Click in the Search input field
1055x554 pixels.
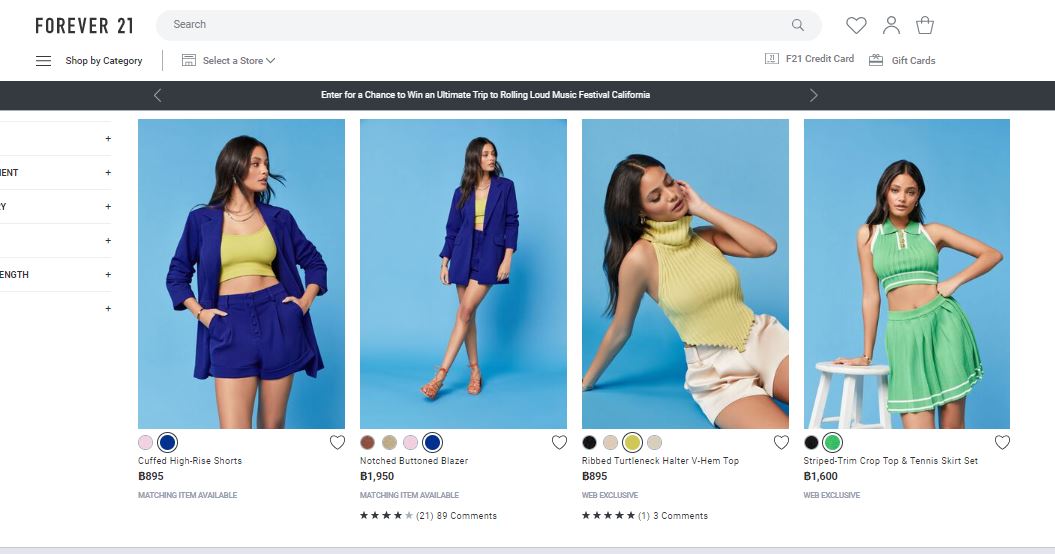(470, 25)
